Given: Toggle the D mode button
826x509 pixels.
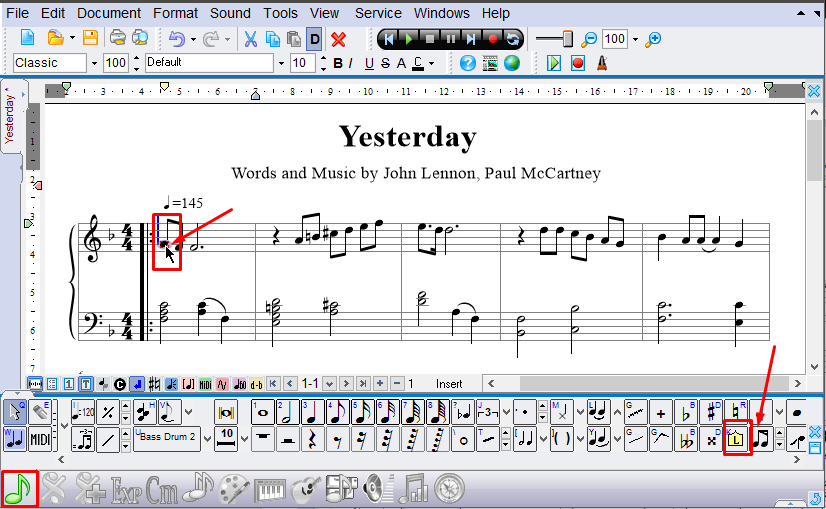Looking at the screenshot, I should coord(314,39).
